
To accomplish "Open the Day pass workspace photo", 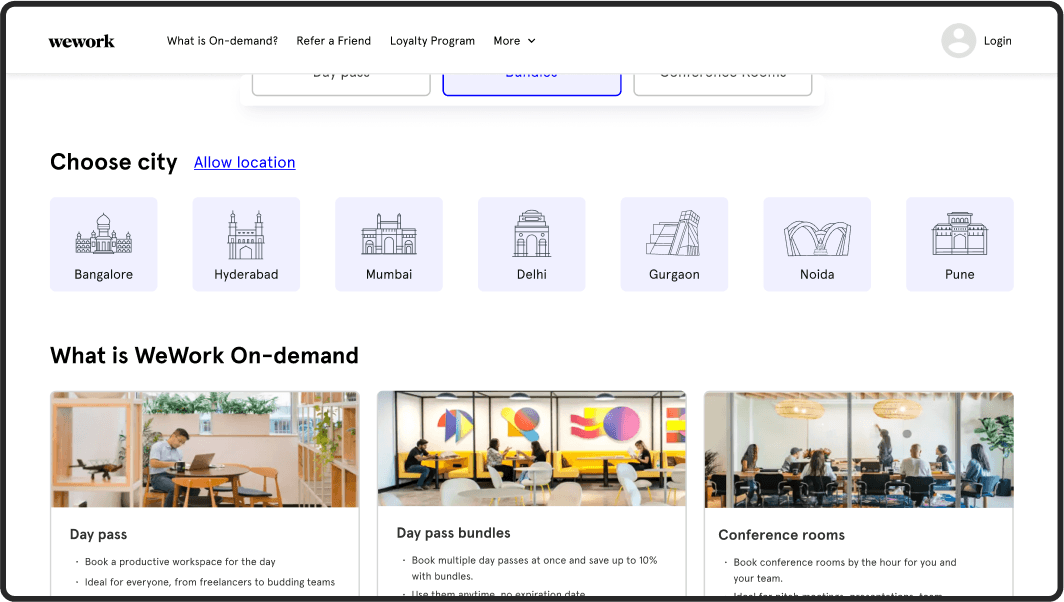I will [204, 449].
